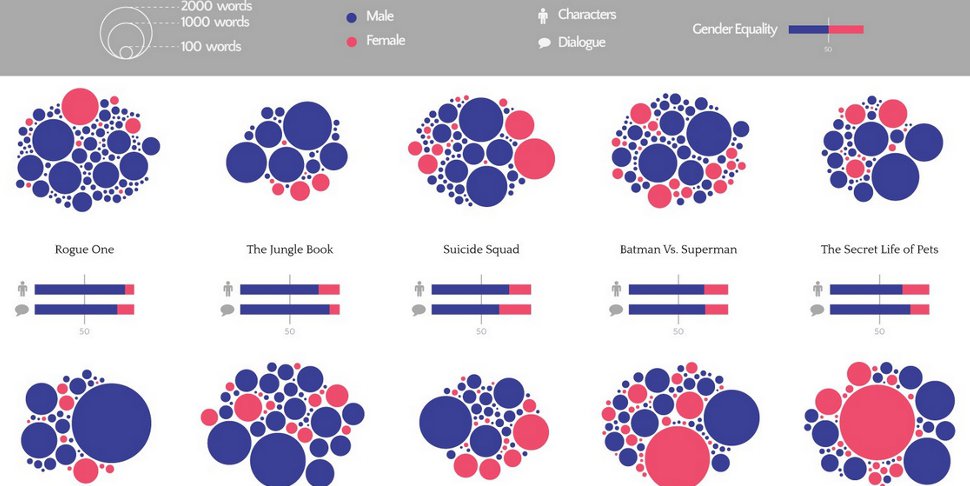
Task: Click the Rogue One dialogue bubble icon
Action: click(22, 310)
